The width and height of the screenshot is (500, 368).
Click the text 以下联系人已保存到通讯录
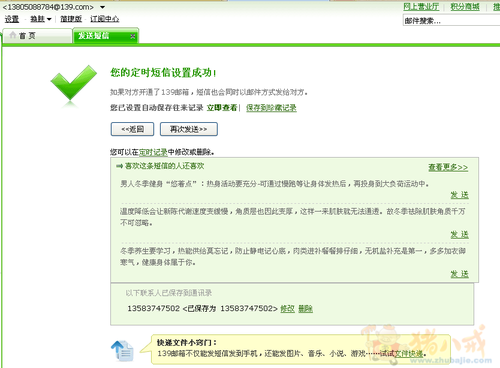coord(169,293)
